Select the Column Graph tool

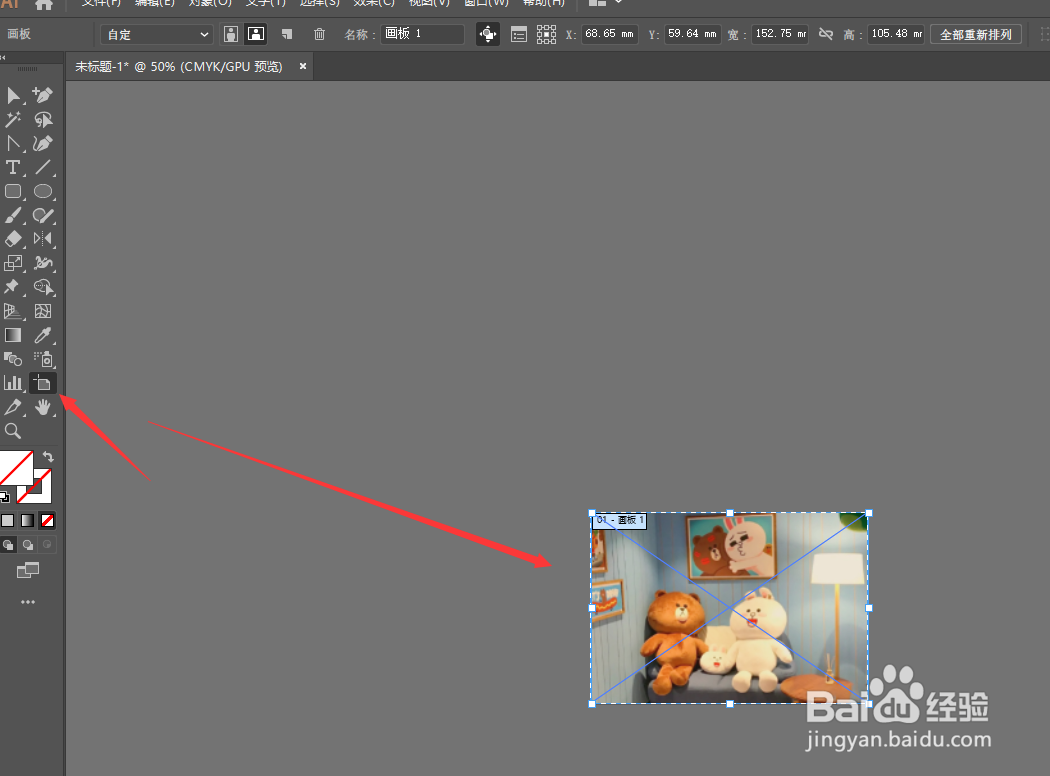pos(13,383)
